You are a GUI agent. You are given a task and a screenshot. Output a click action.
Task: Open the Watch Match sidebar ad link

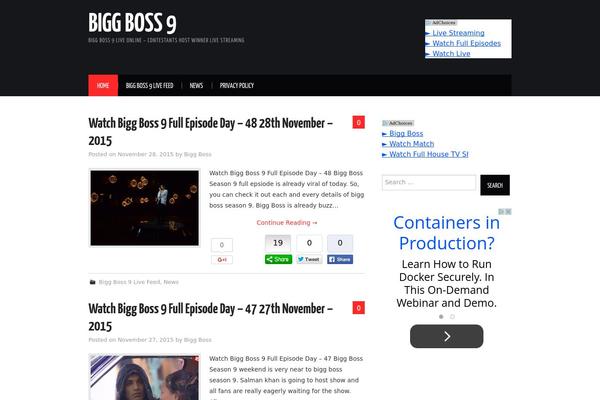[411, 144]
